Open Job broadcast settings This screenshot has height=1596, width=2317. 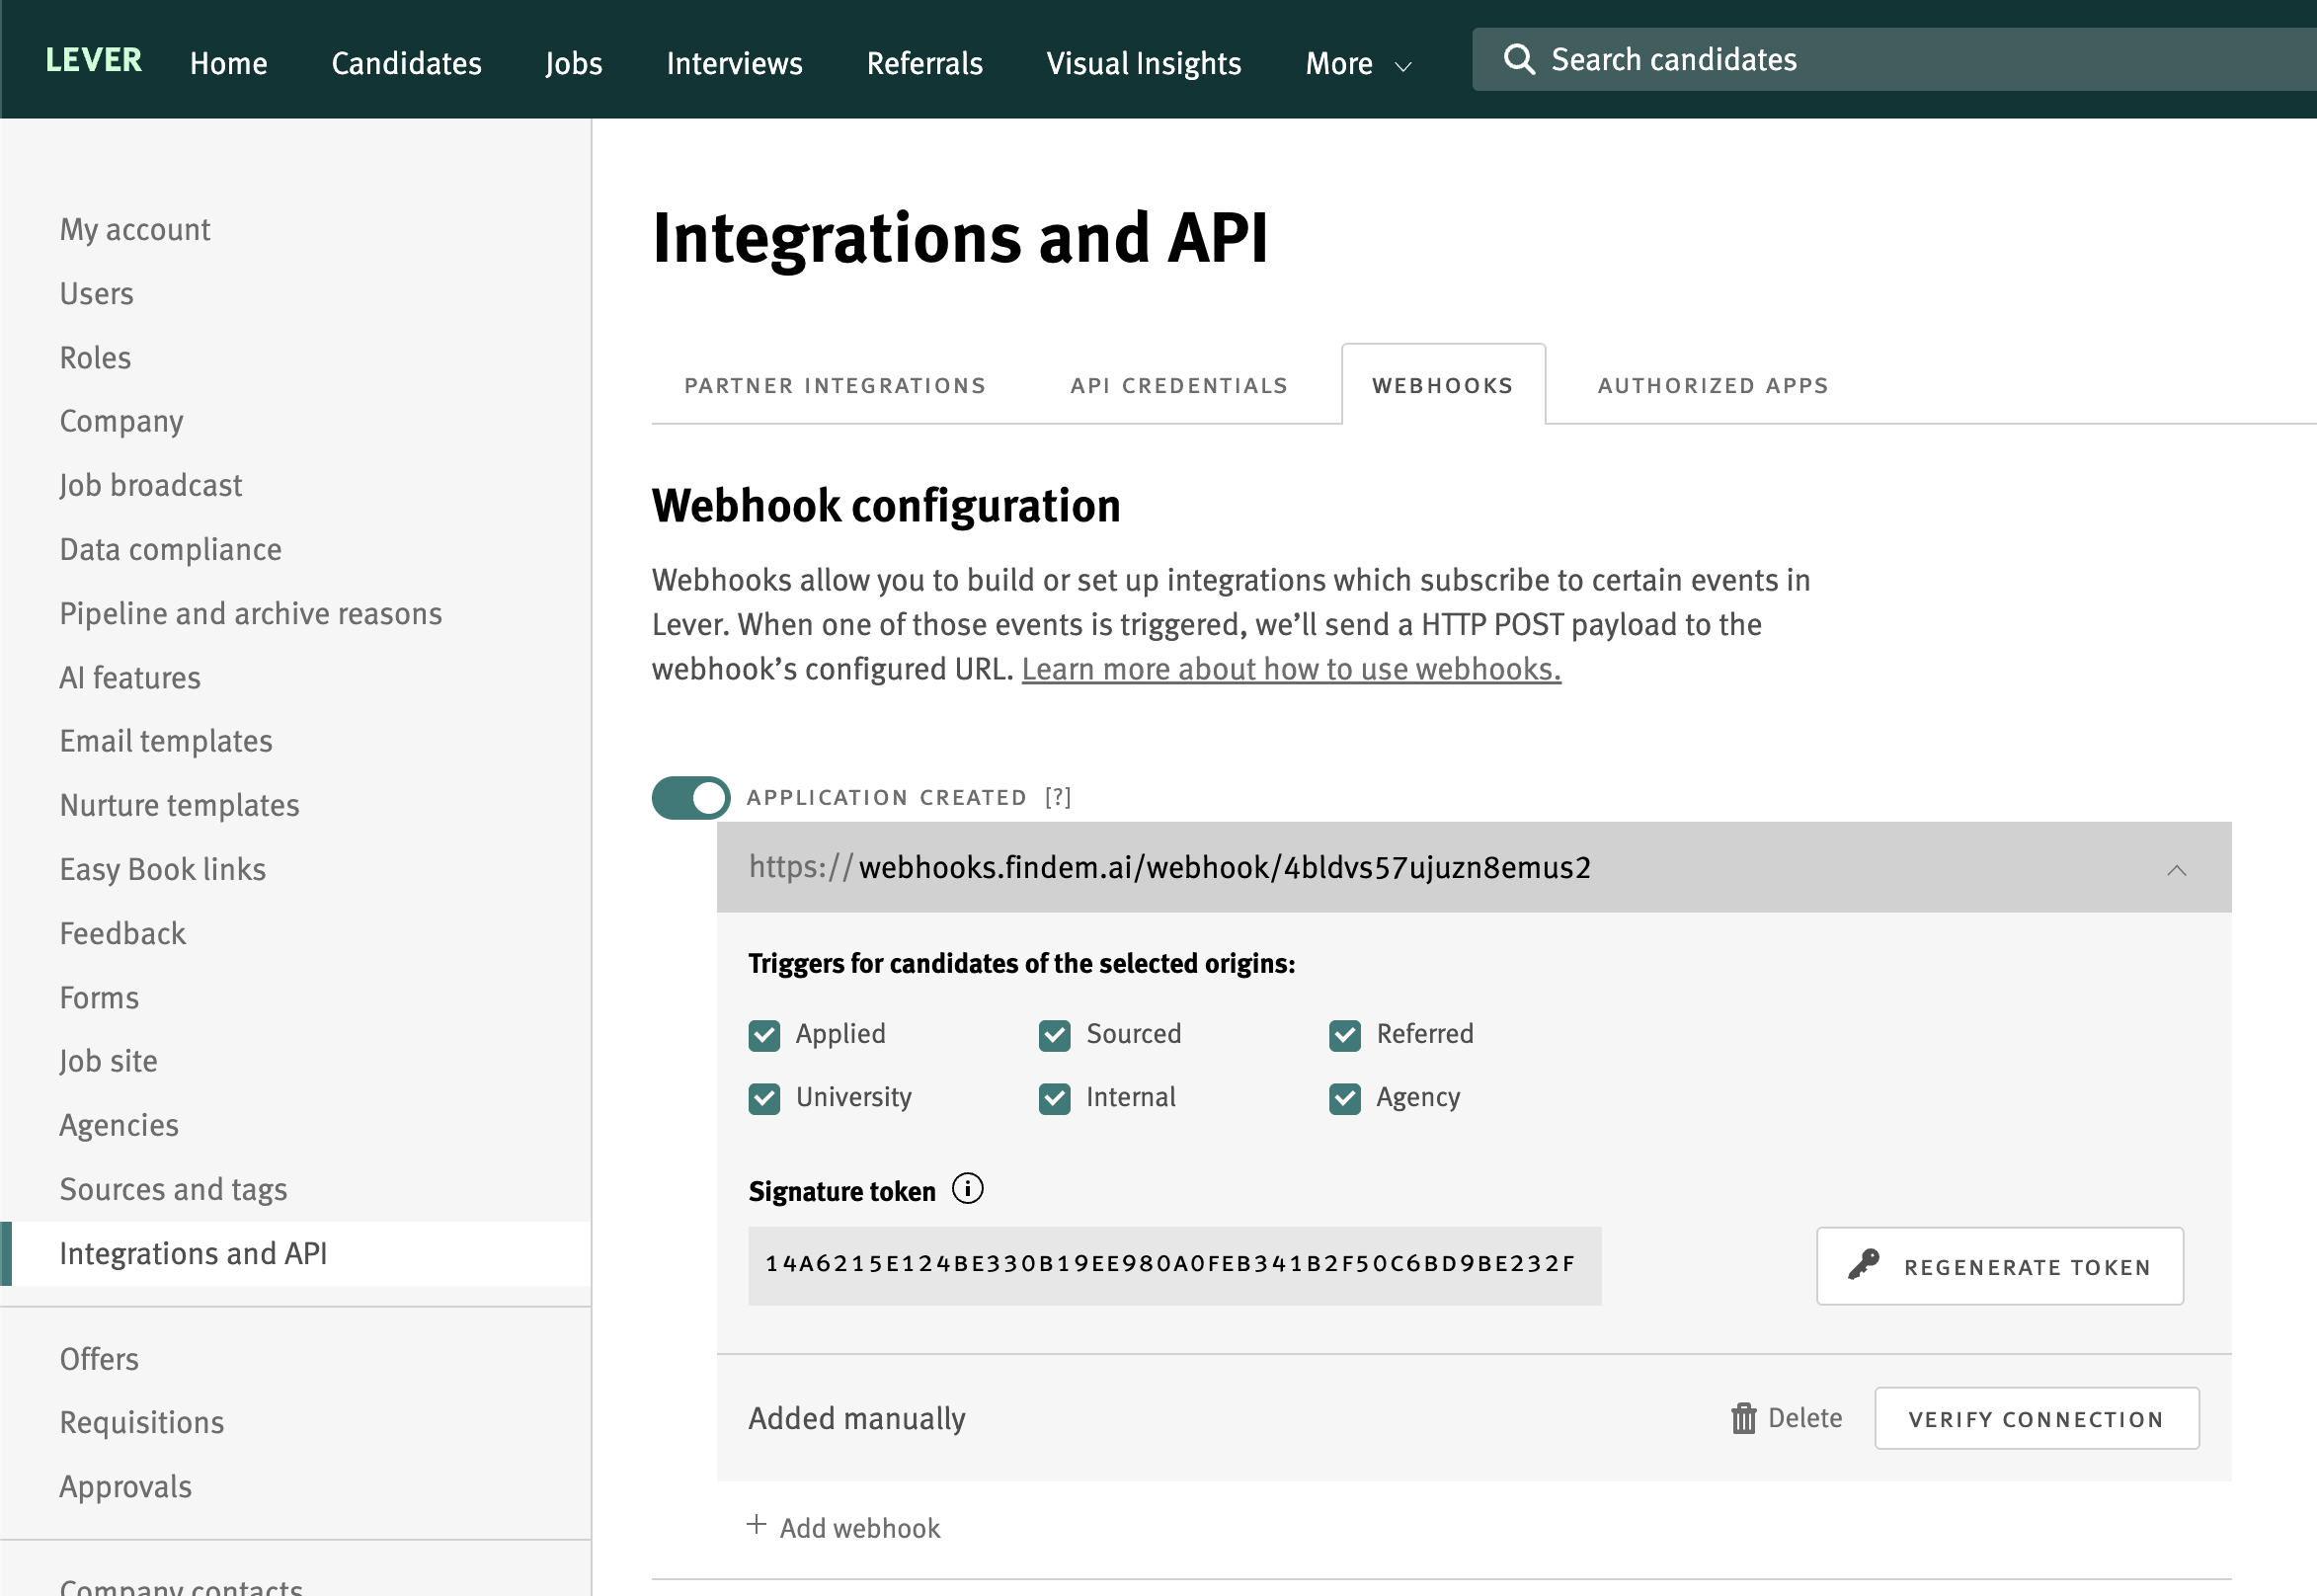[x=150, y=486]
